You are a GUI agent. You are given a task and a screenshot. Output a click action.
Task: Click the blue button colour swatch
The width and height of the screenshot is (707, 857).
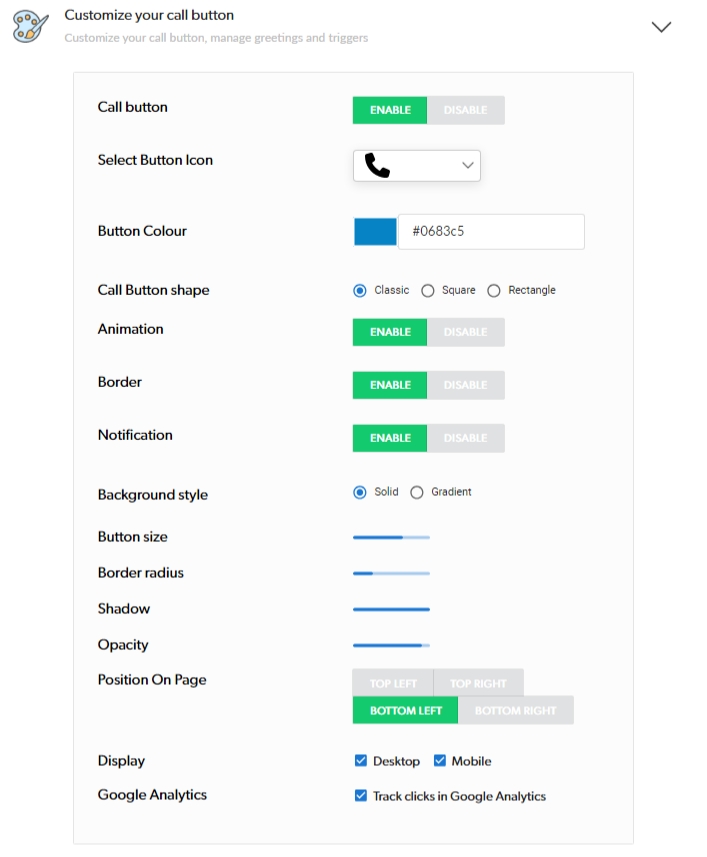pyautogui.click(x=375, y=231)
